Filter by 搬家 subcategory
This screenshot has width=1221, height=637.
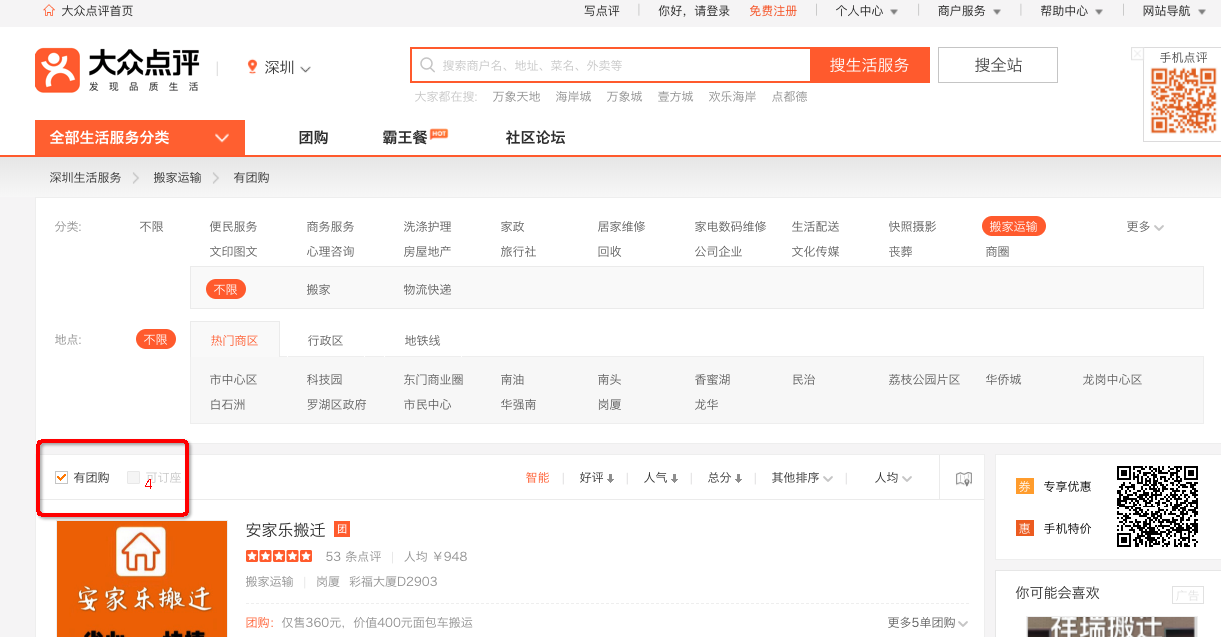tap(319, 289)
